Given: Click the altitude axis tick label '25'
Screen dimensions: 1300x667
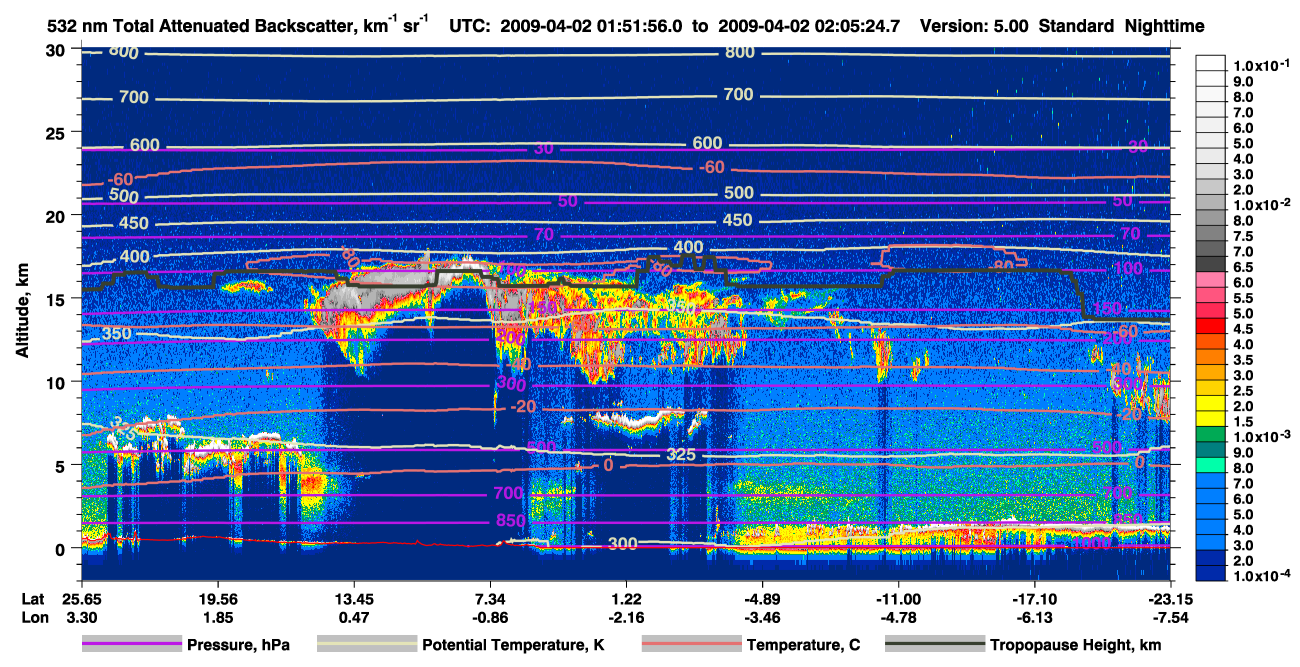Looking at the screenshot, I should coord(58,133).
